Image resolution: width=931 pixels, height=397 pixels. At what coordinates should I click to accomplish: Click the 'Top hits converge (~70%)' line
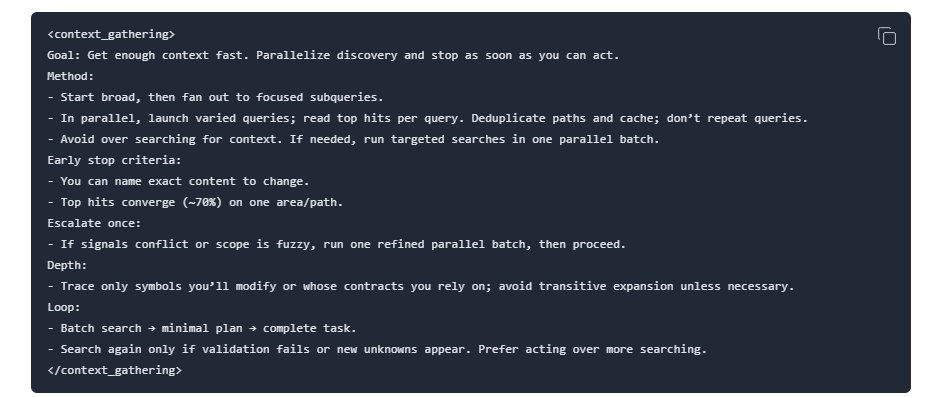(x=195, y=202)
